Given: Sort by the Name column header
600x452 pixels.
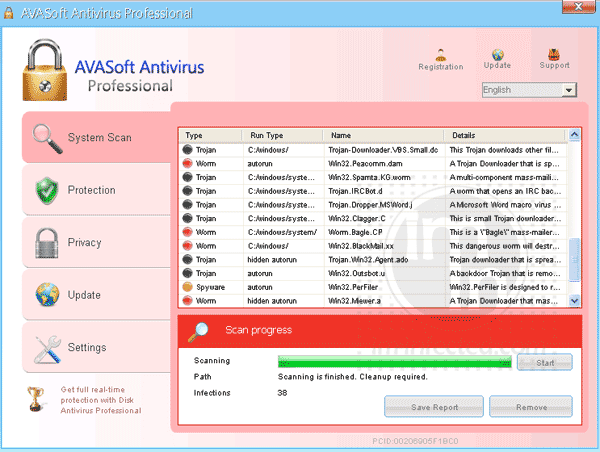Looking at the screenshot, I should click(x=383, y=135).
